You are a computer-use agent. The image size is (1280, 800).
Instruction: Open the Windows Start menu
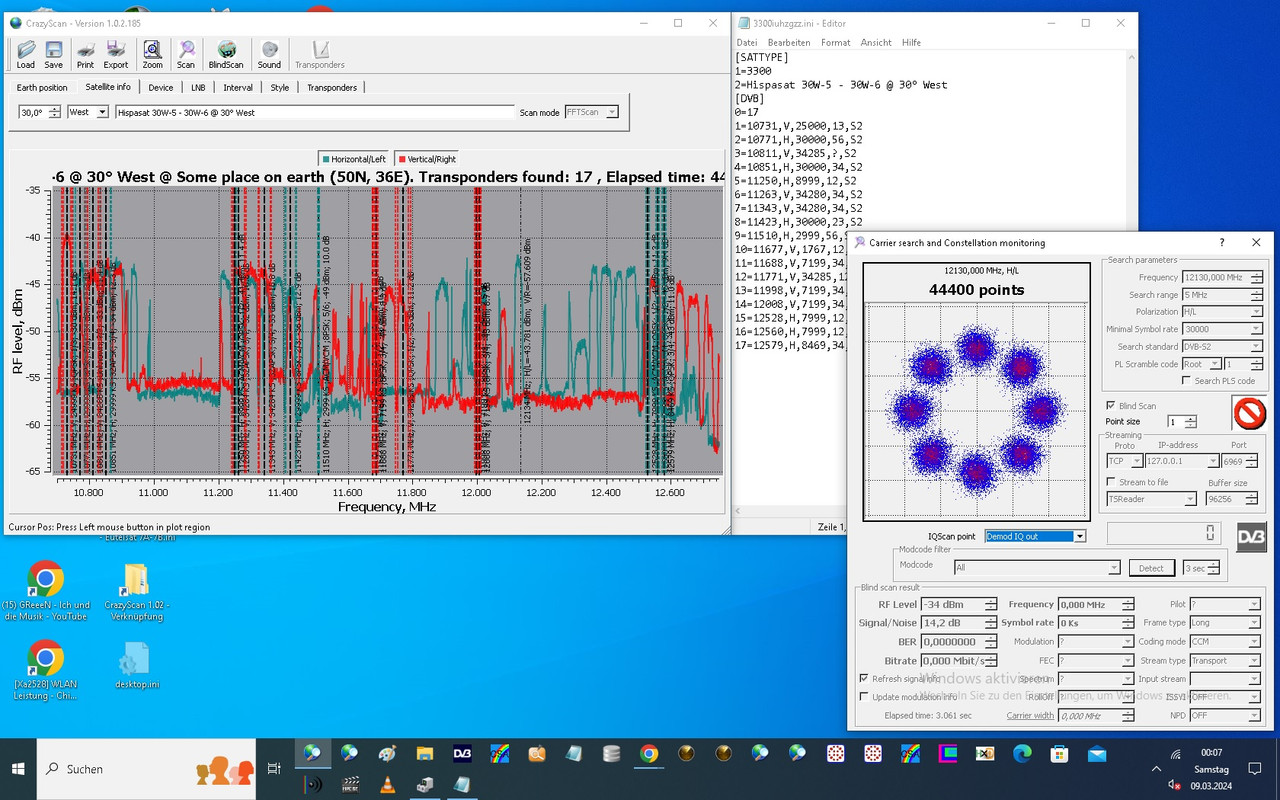click(18, 769)
